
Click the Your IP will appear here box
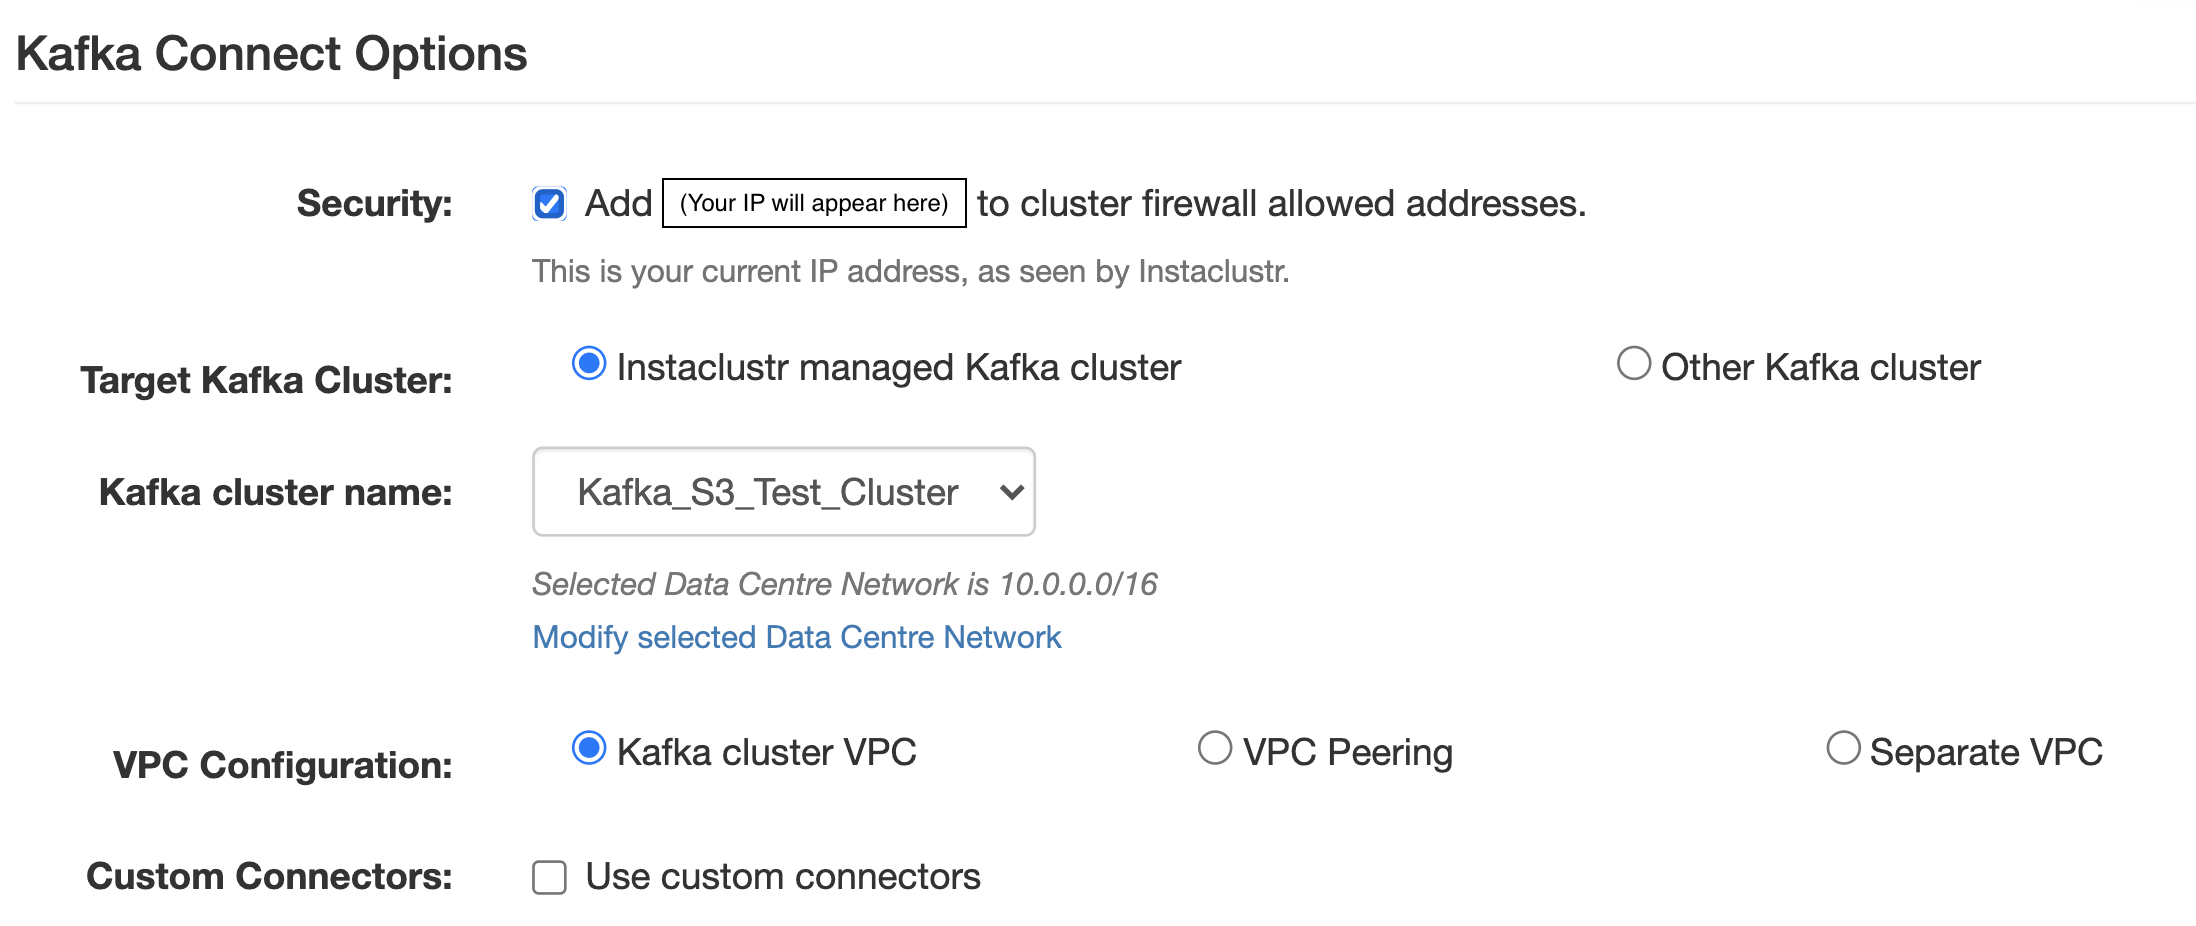pos(814,203)
